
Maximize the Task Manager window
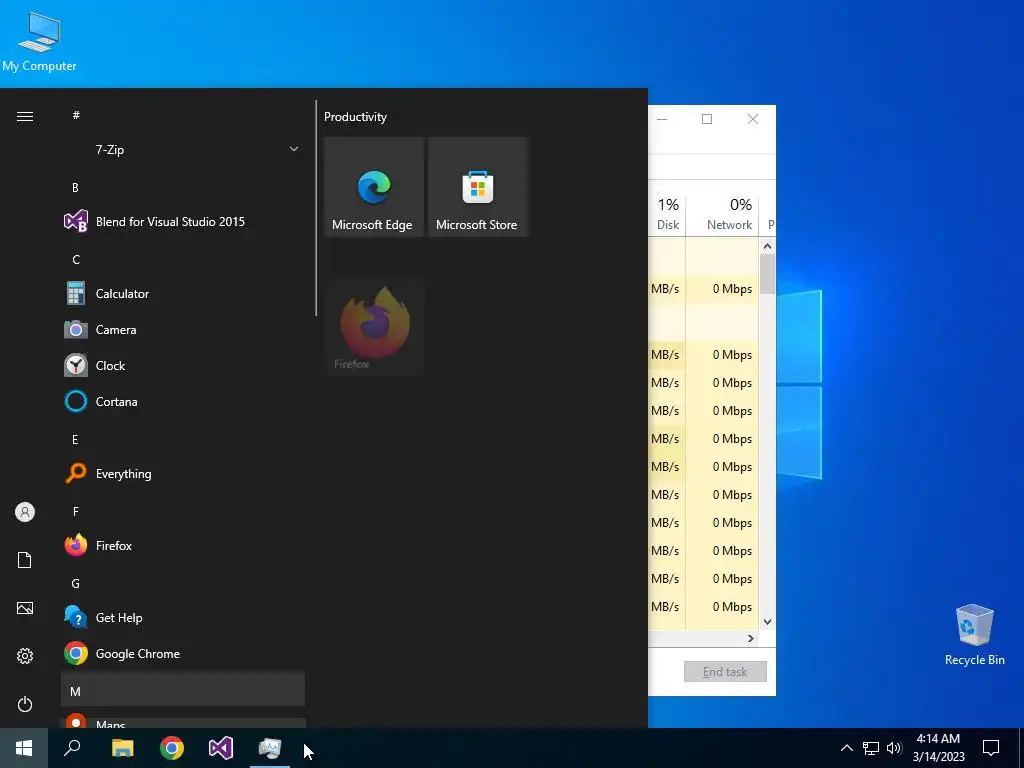707,119
